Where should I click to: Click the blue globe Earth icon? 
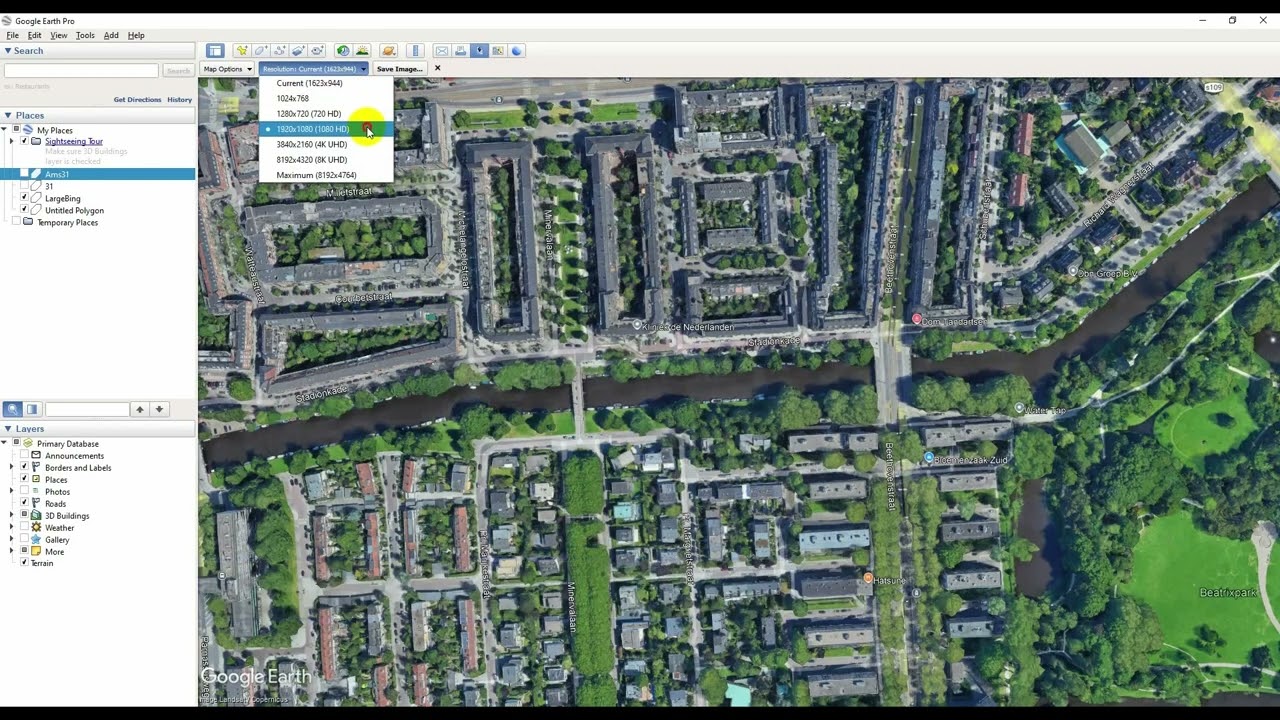(x=517, y=51)
